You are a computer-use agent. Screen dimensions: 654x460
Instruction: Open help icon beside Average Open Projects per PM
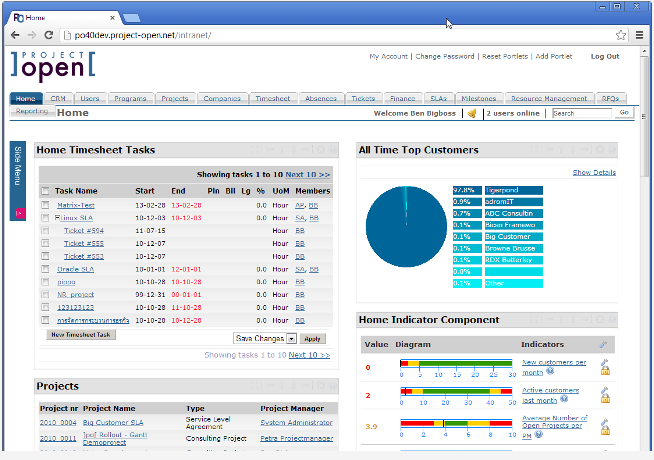(x=538, y=434)
